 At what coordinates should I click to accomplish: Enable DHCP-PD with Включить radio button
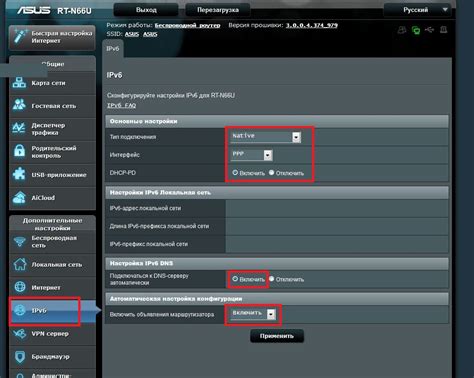[235, 173]
